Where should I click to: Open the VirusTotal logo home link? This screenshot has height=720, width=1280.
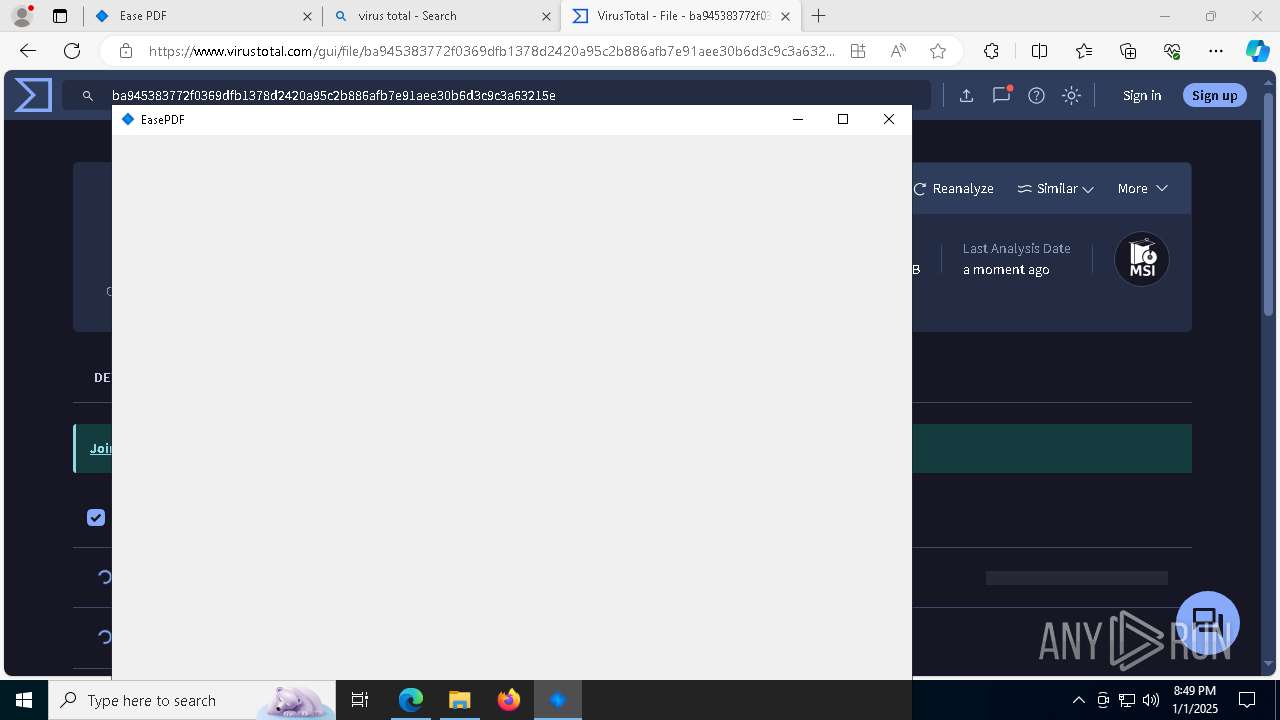[33, 95]
